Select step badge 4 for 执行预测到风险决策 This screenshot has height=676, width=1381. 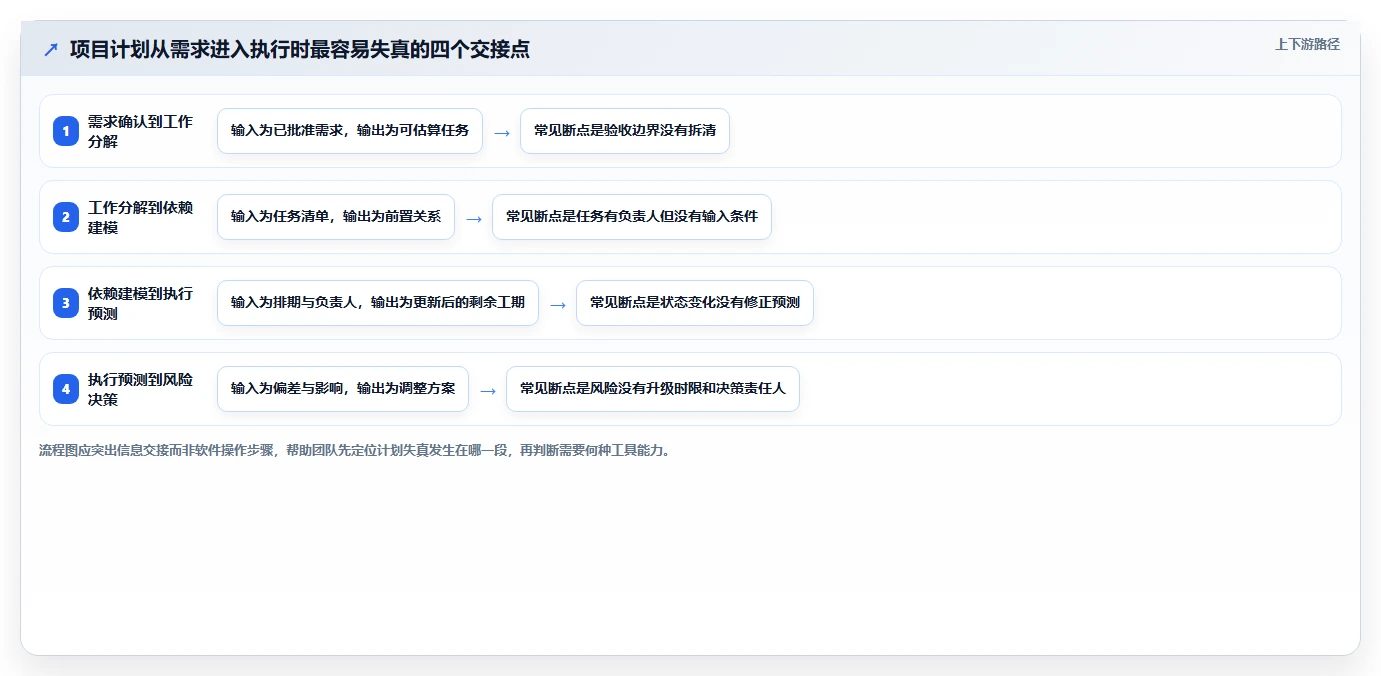click(66, 389)
